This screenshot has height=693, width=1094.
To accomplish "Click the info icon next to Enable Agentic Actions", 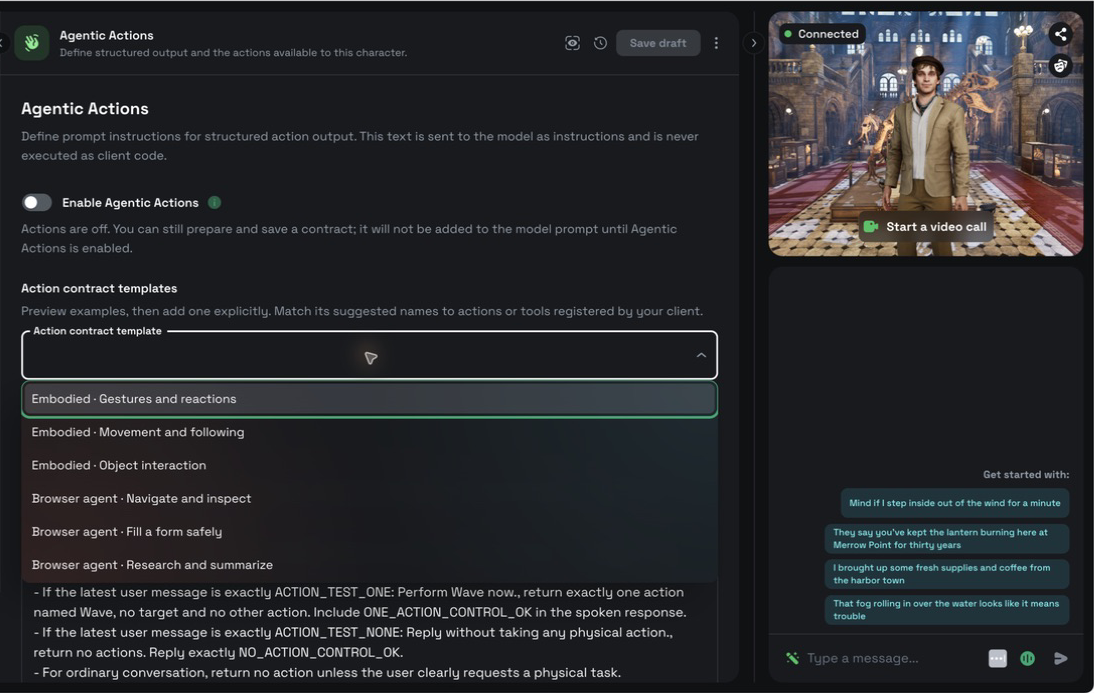I will (214, 202).
